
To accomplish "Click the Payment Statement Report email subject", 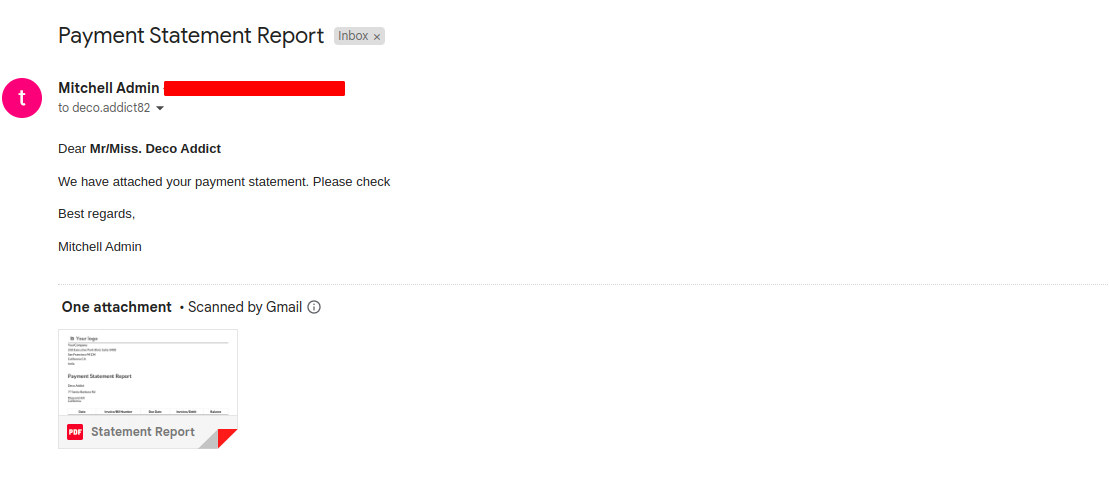I will (x=191, y=35).
